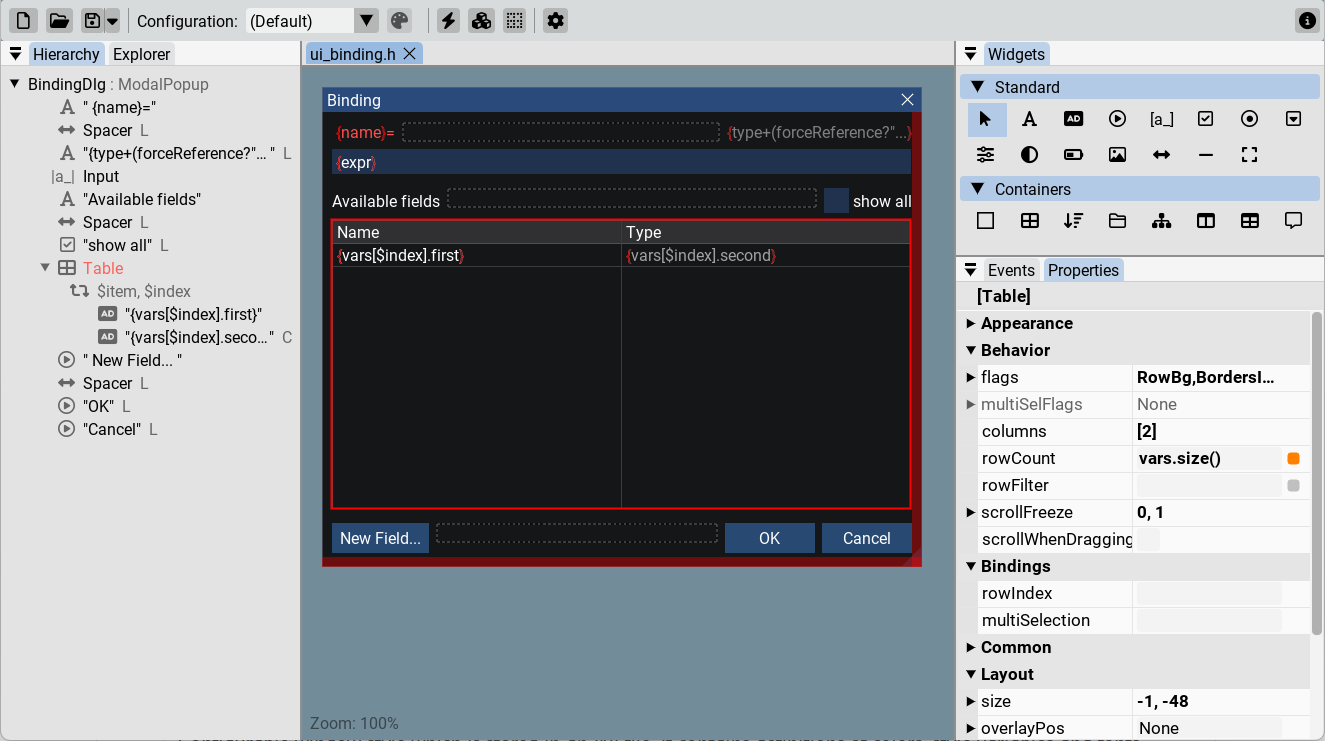Select the Table container icon
1325x741 pixels.
1029,221
